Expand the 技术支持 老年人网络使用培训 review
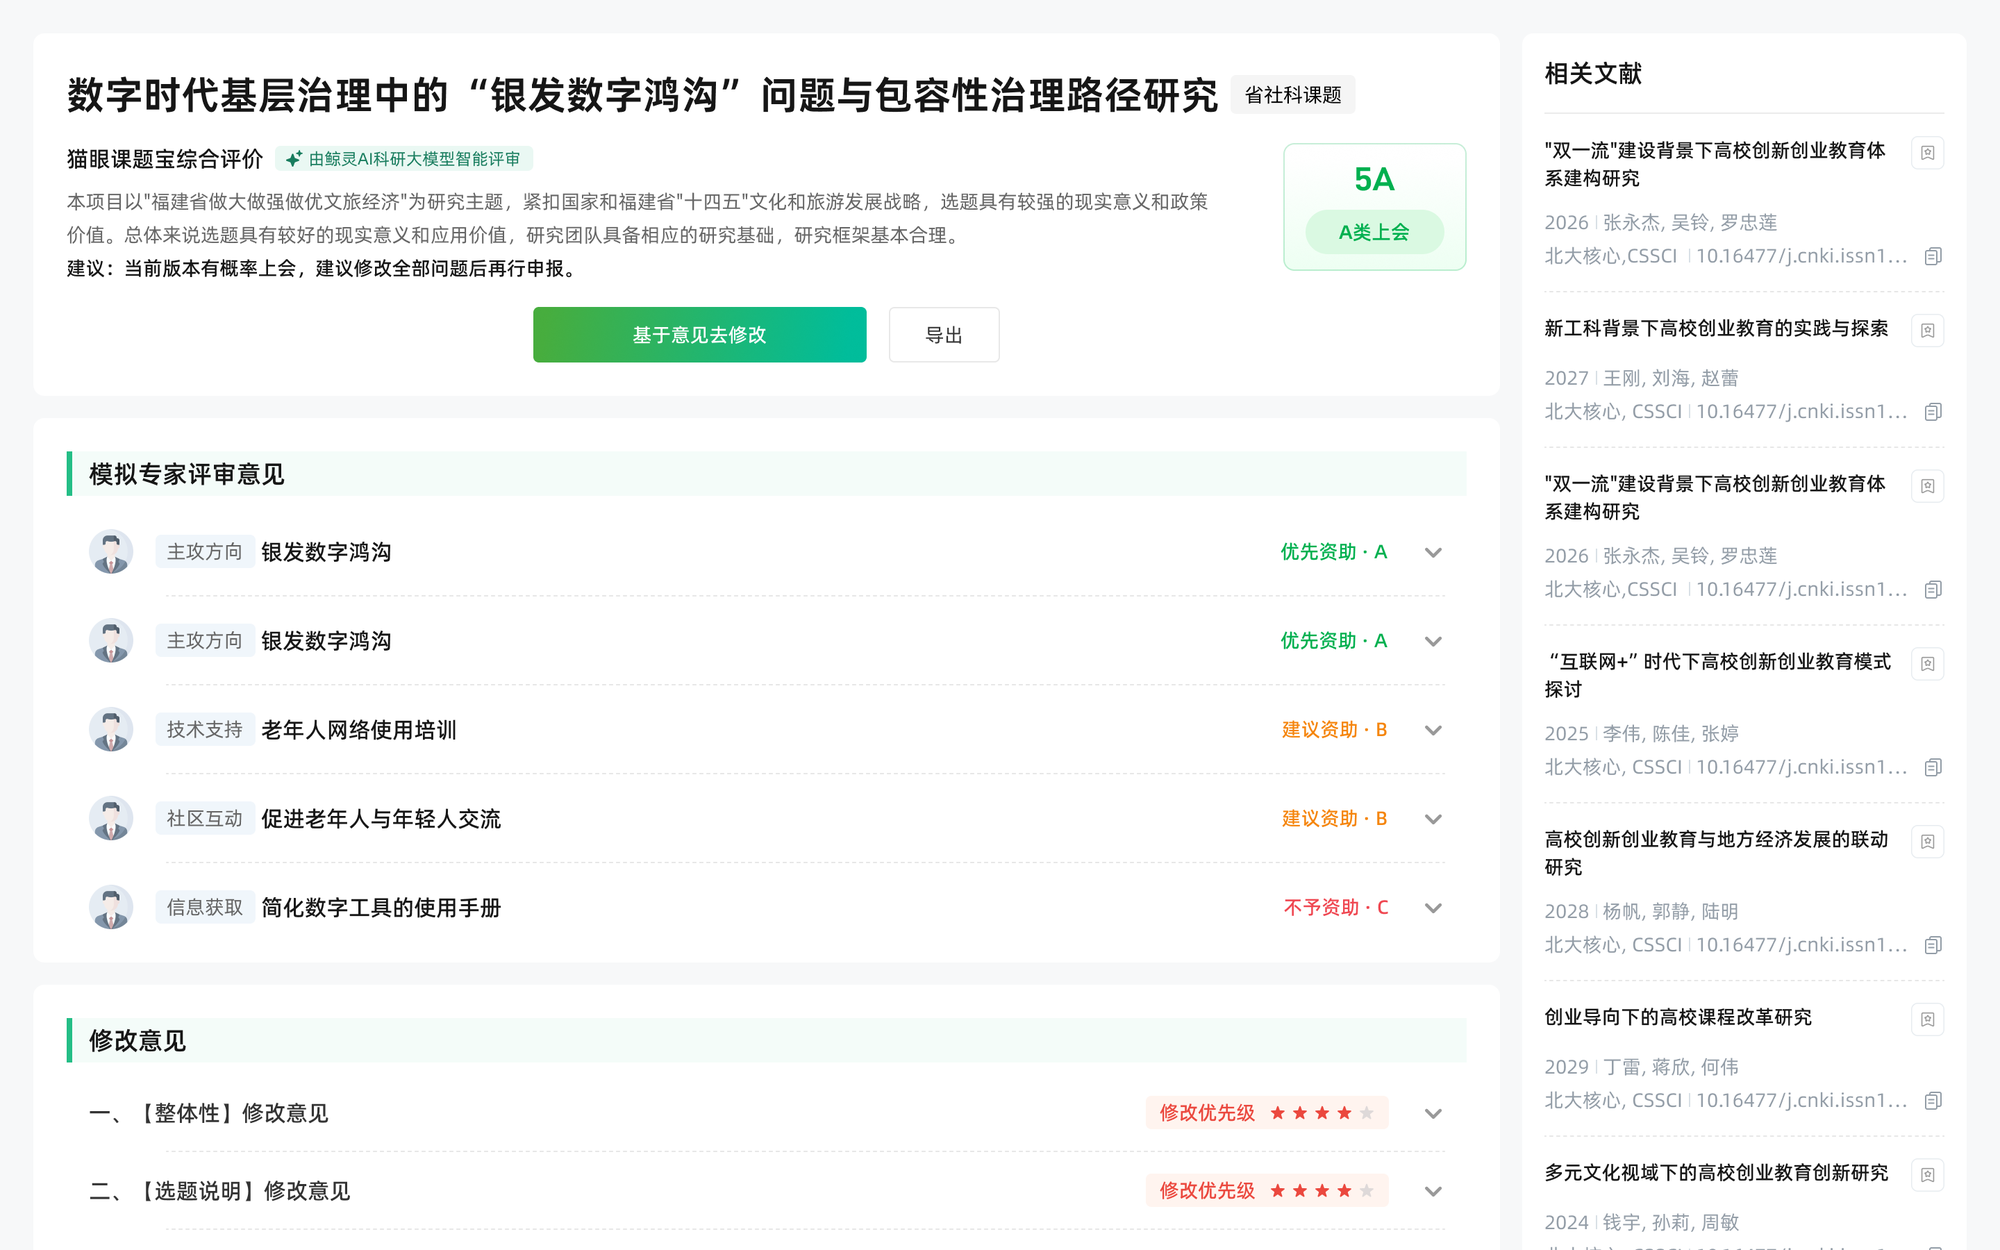Viewport: 2000px width, 1250px height. point(1433,730)
